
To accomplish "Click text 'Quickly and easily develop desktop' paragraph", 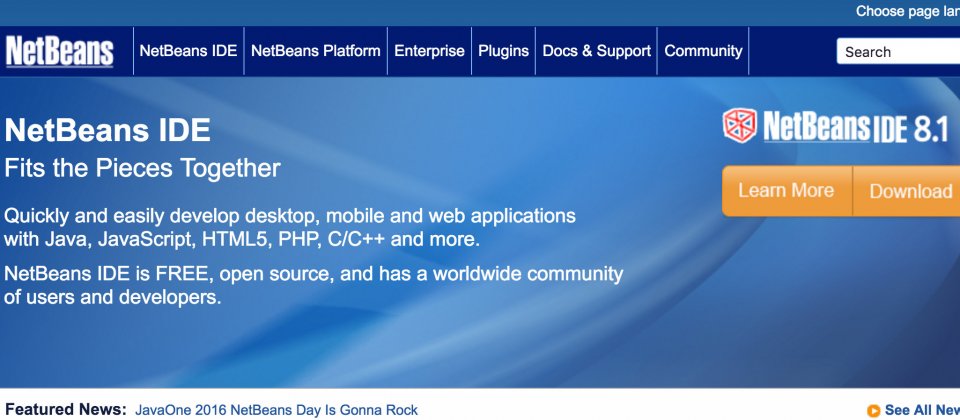I will click(290, 227).
